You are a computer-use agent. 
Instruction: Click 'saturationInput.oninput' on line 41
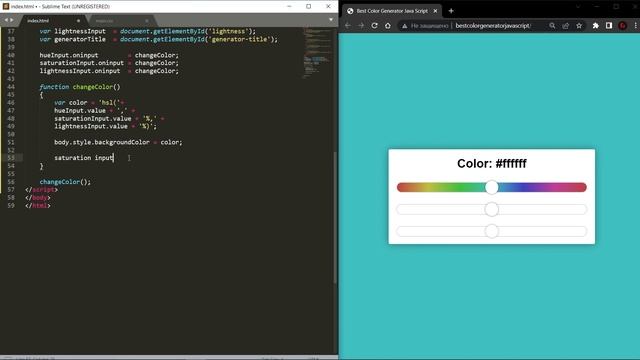(x=81, y=63)
